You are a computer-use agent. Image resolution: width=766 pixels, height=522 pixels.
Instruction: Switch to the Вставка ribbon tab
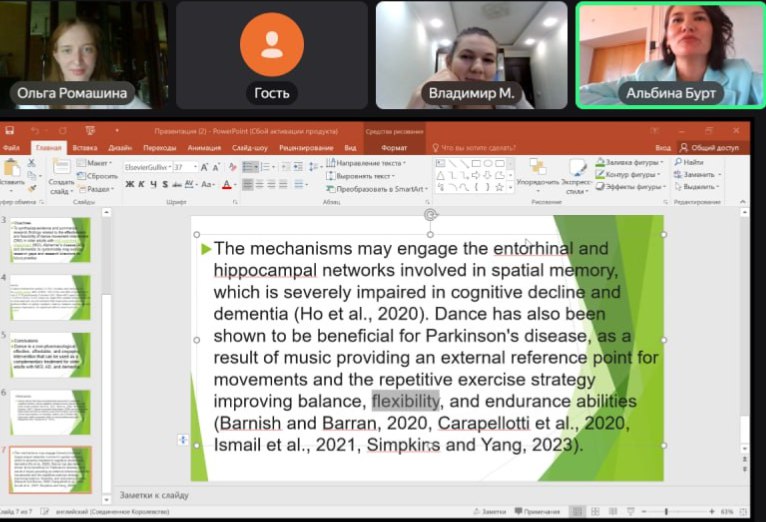click(x=85, y=147)
